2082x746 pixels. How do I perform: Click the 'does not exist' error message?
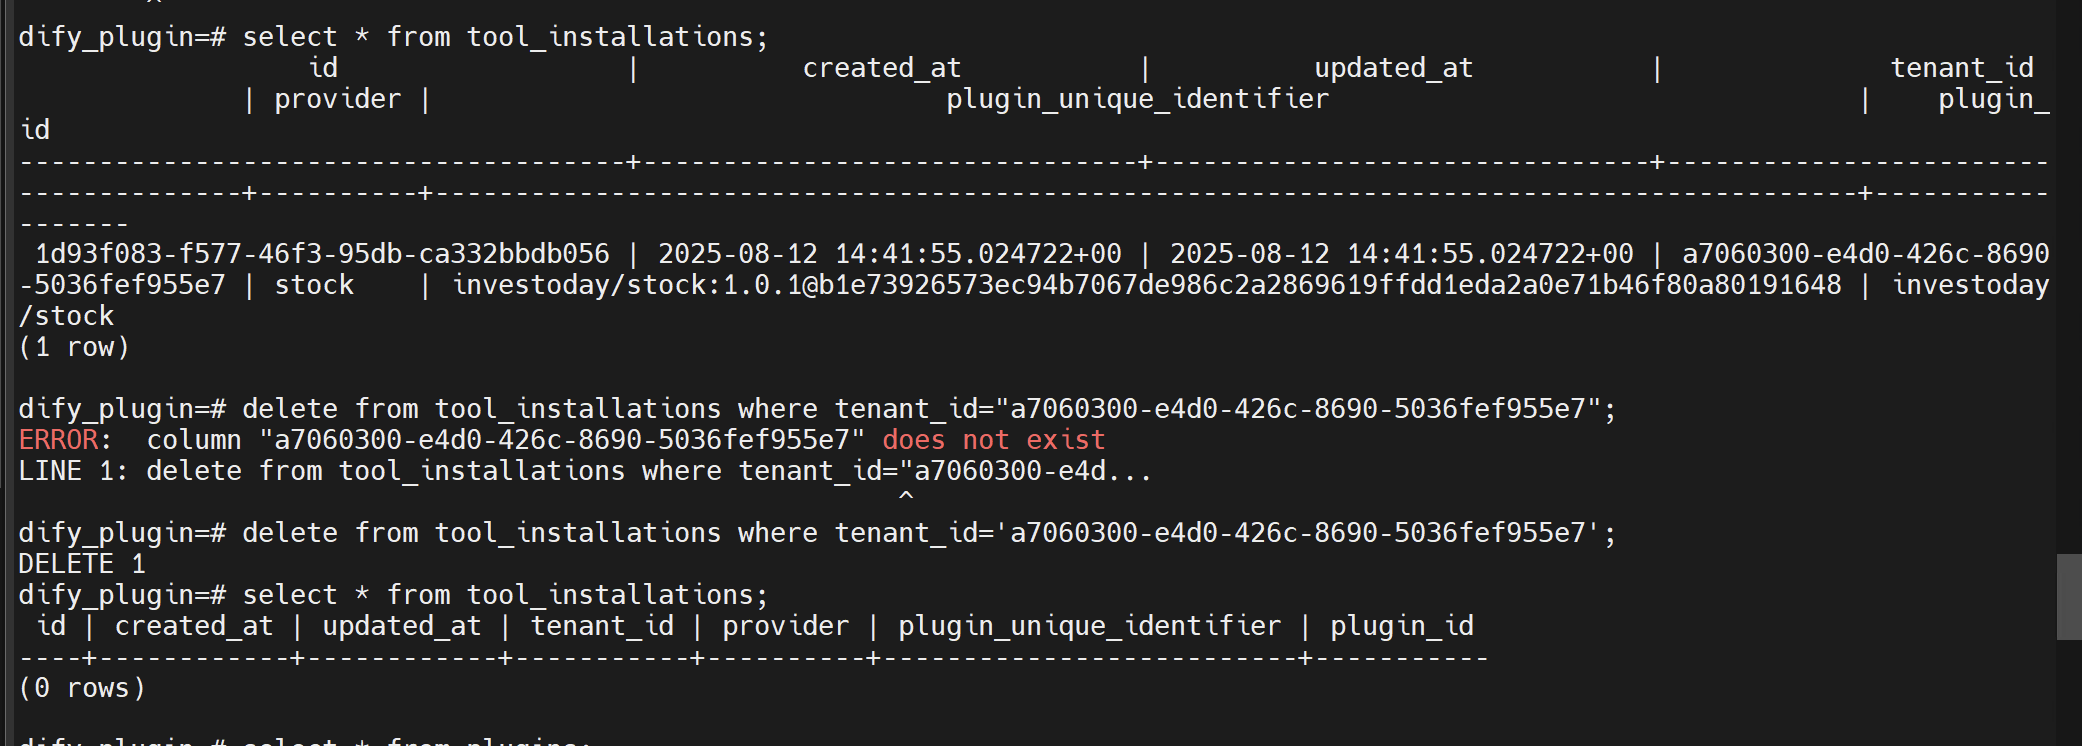993,440
